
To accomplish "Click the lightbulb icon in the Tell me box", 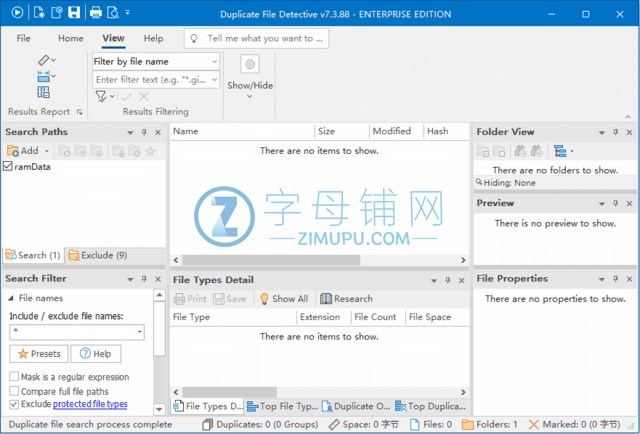I will pyautogui.click(x=194, y=38).
